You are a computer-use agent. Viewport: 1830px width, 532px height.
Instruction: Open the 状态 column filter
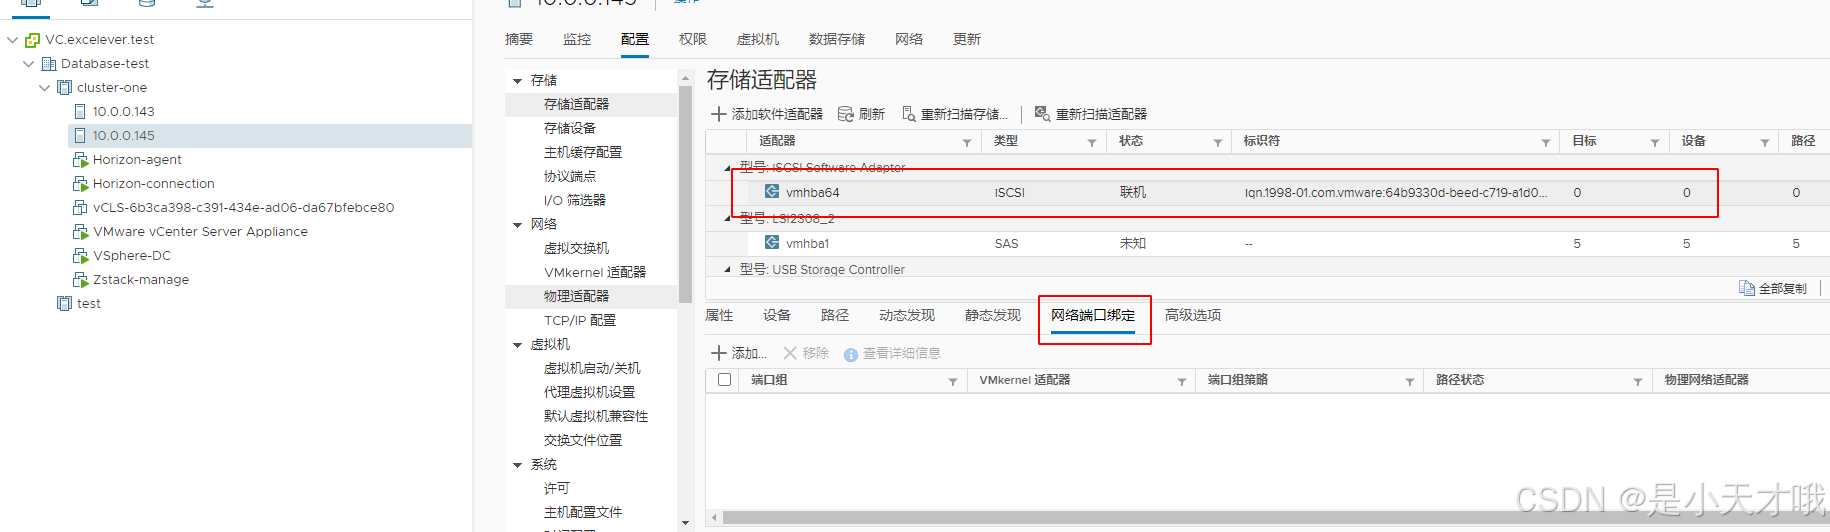1218,143
